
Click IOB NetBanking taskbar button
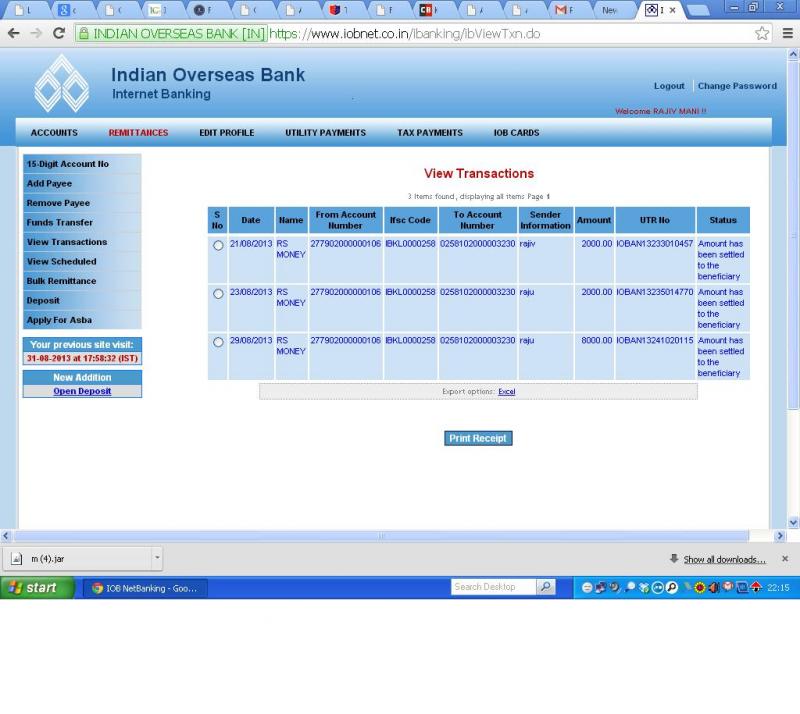(145, 588)
